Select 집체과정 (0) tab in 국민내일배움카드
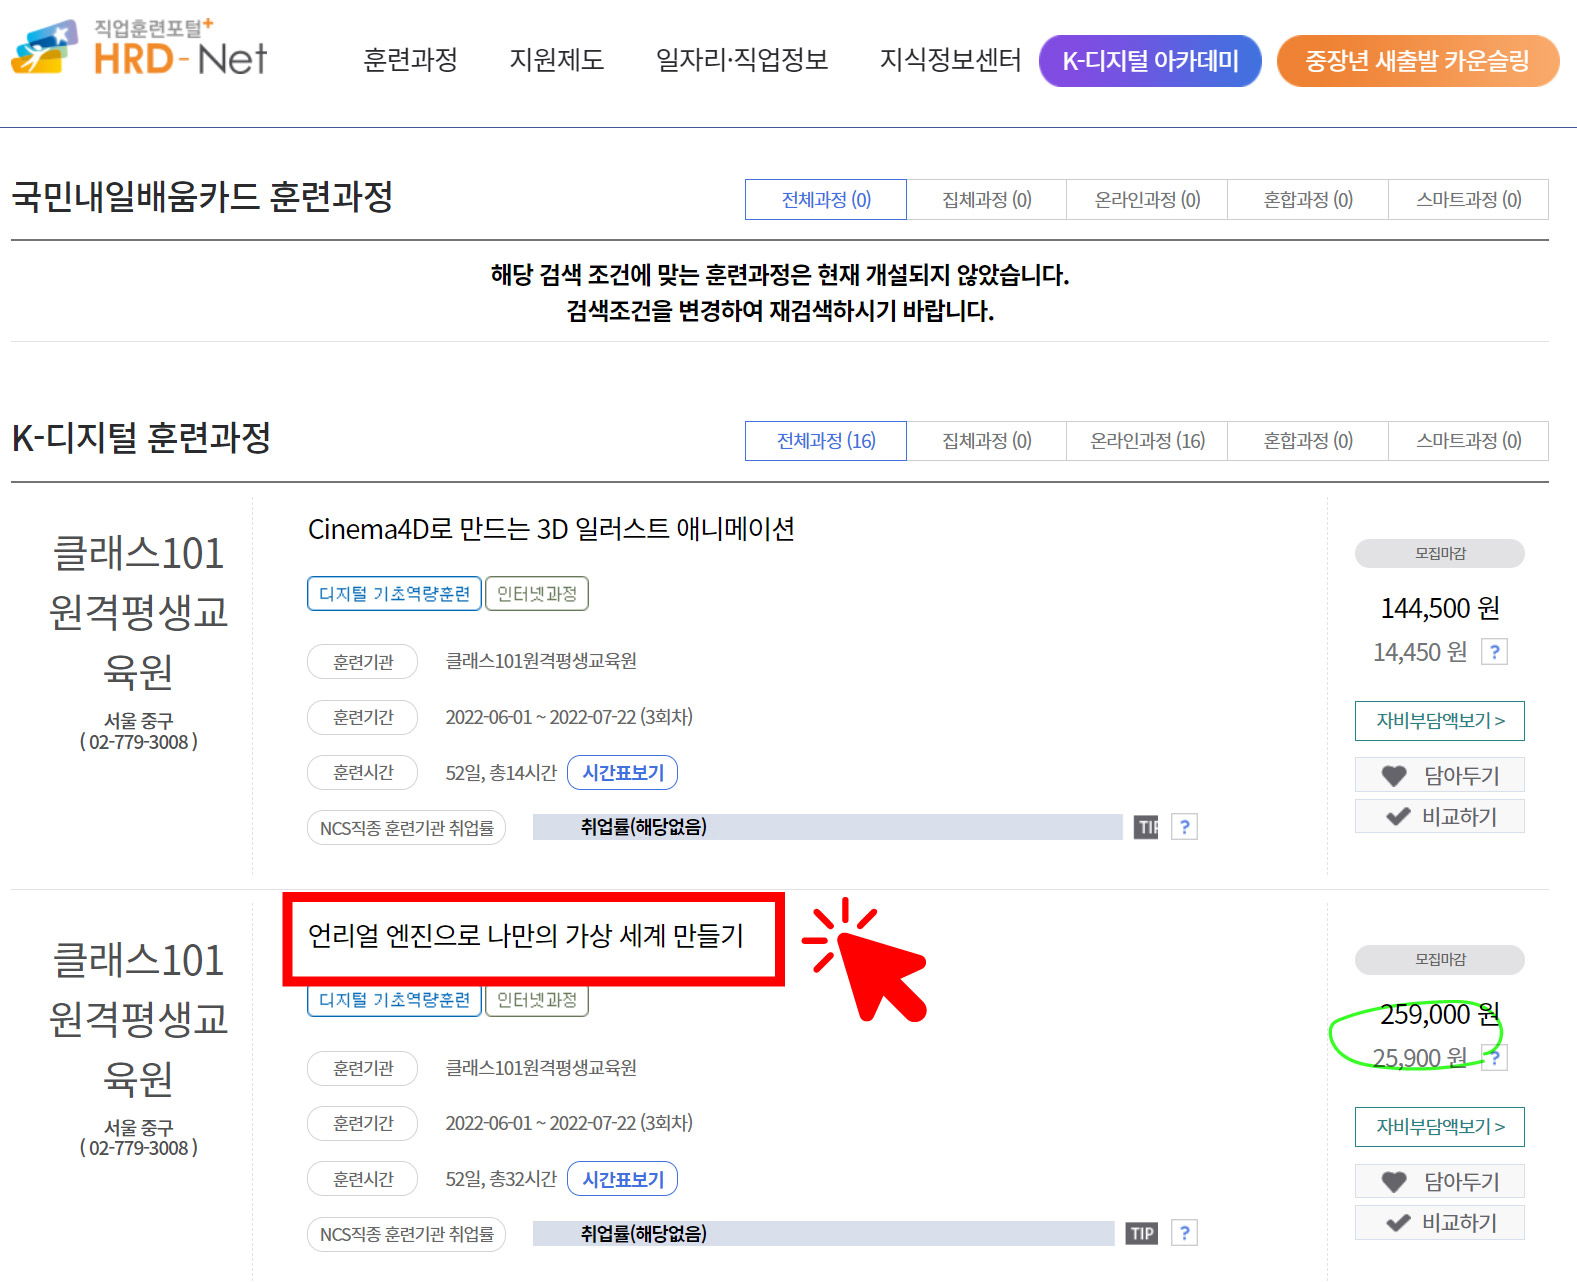 987,199
